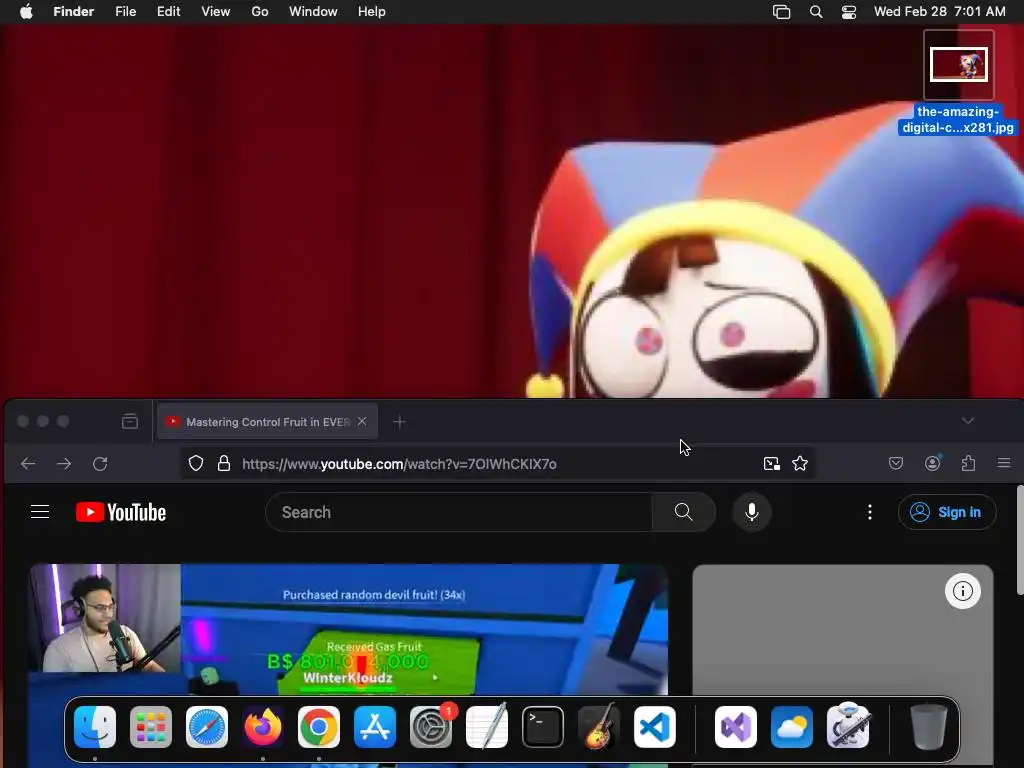This screenshot has height=768, width=1024.
Task: Save page to Pocket
Action: [x=896, y=463]
